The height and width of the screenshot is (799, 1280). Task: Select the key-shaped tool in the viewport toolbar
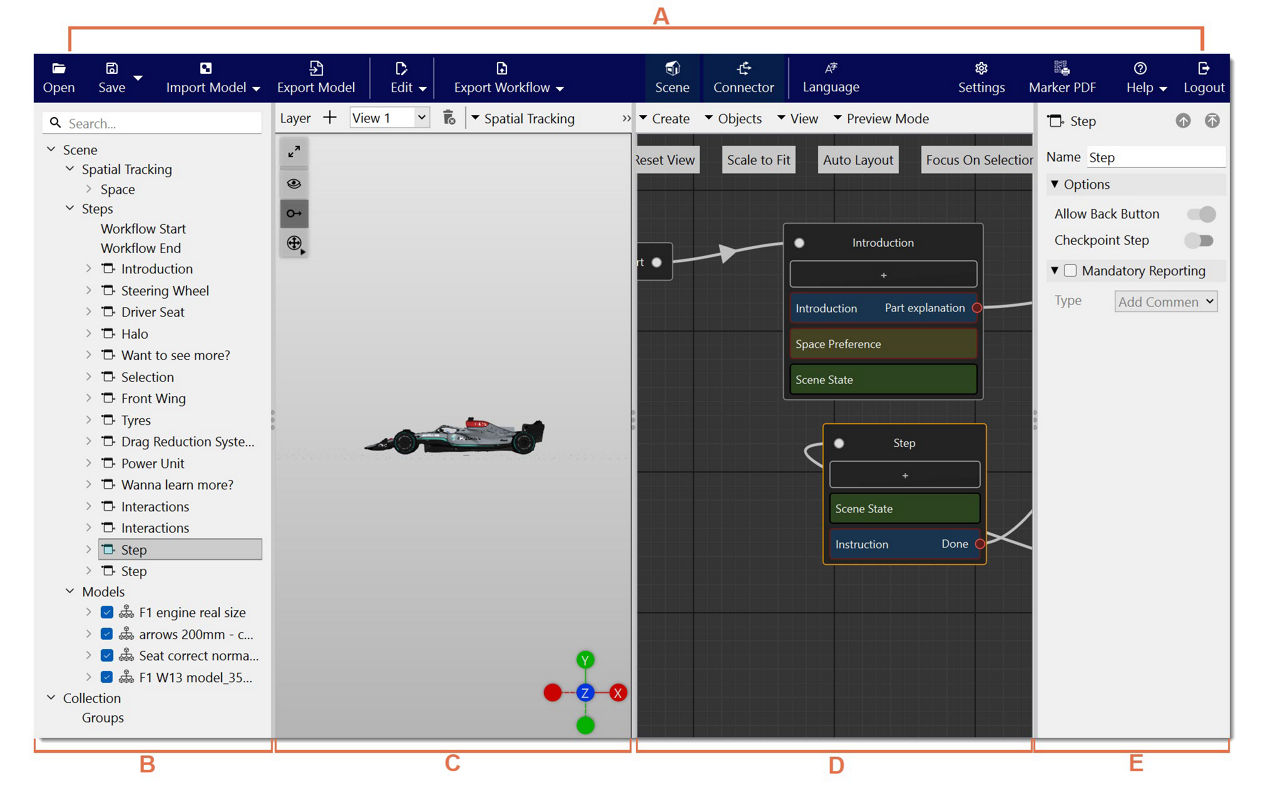[x=294, y=213]
